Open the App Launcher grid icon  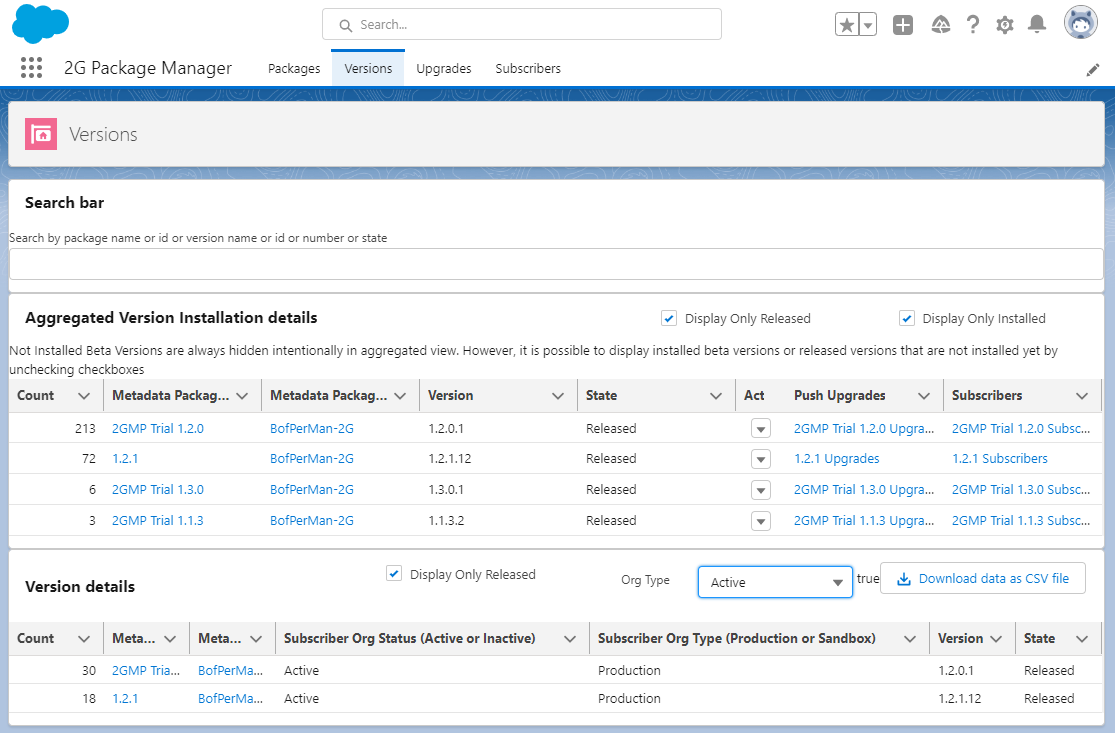[31, 68]
